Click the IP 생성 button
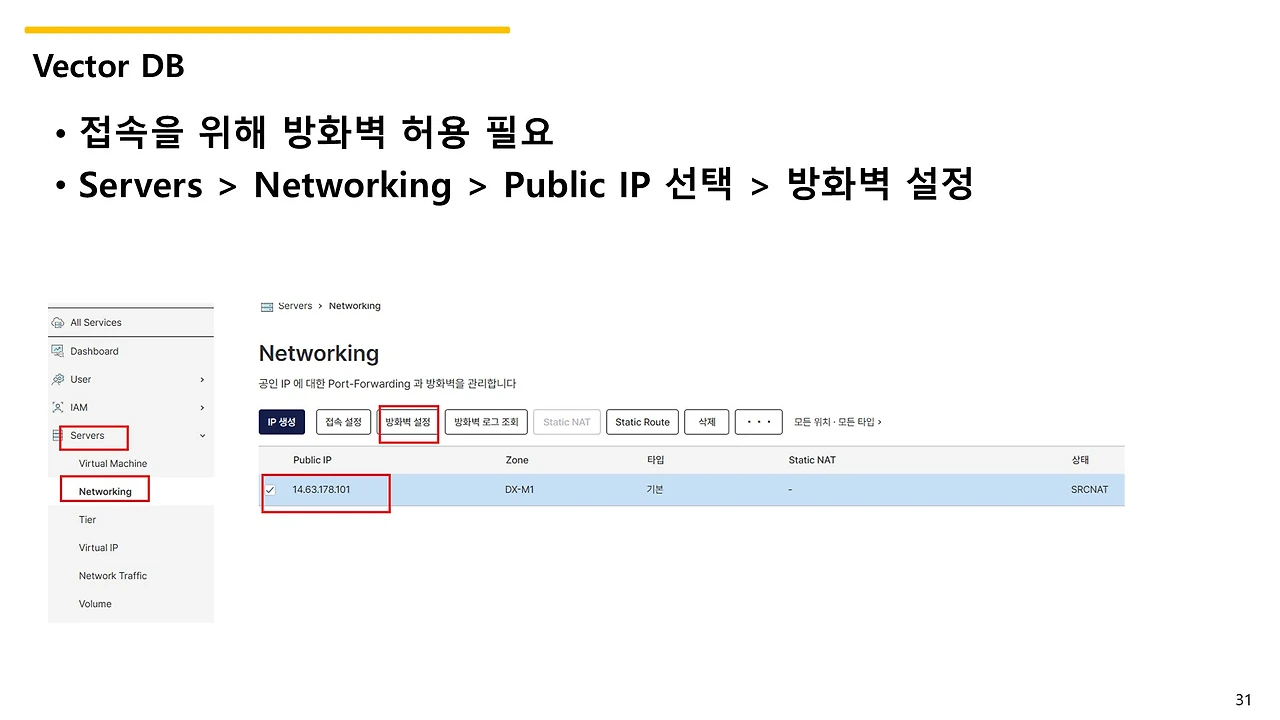This screenshot has width=1280, height=720. (x=282, y=422)
